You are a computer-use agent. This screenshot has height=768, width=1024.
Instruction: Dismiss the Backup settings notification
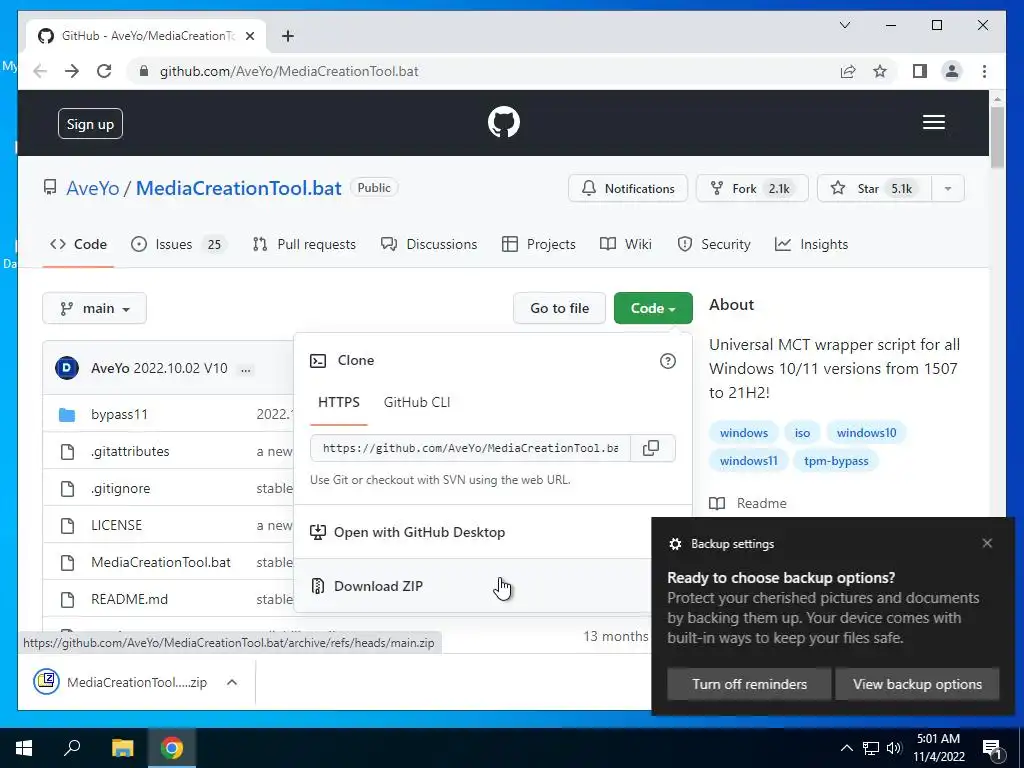[987, 543]
